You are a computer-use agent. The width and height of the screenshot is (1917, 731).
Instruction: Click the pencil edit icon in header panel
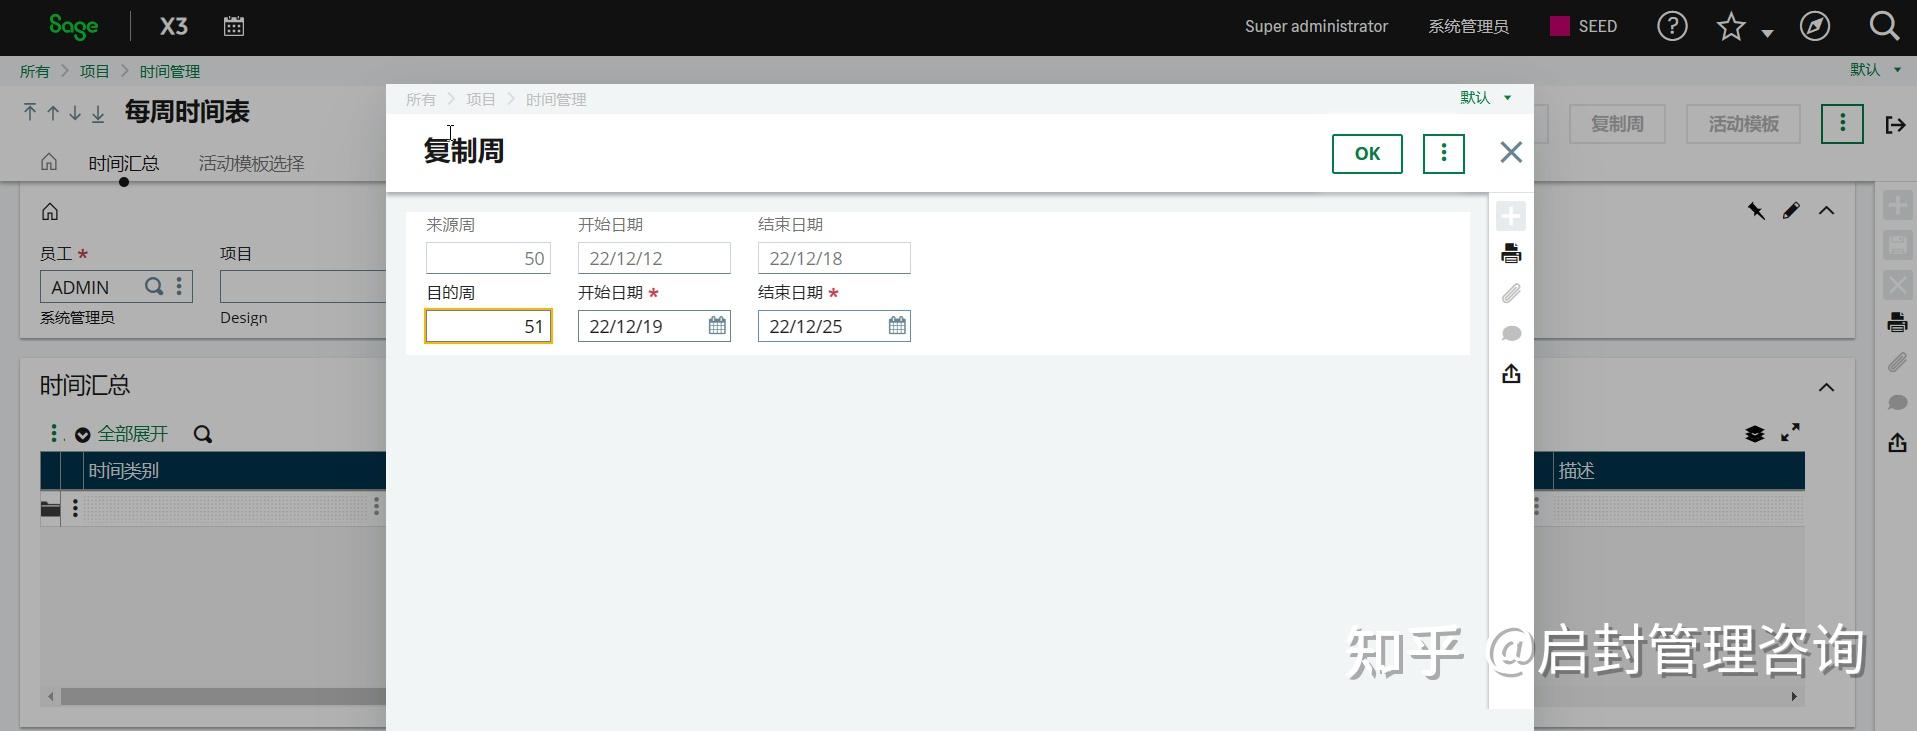pos(1791,211)
